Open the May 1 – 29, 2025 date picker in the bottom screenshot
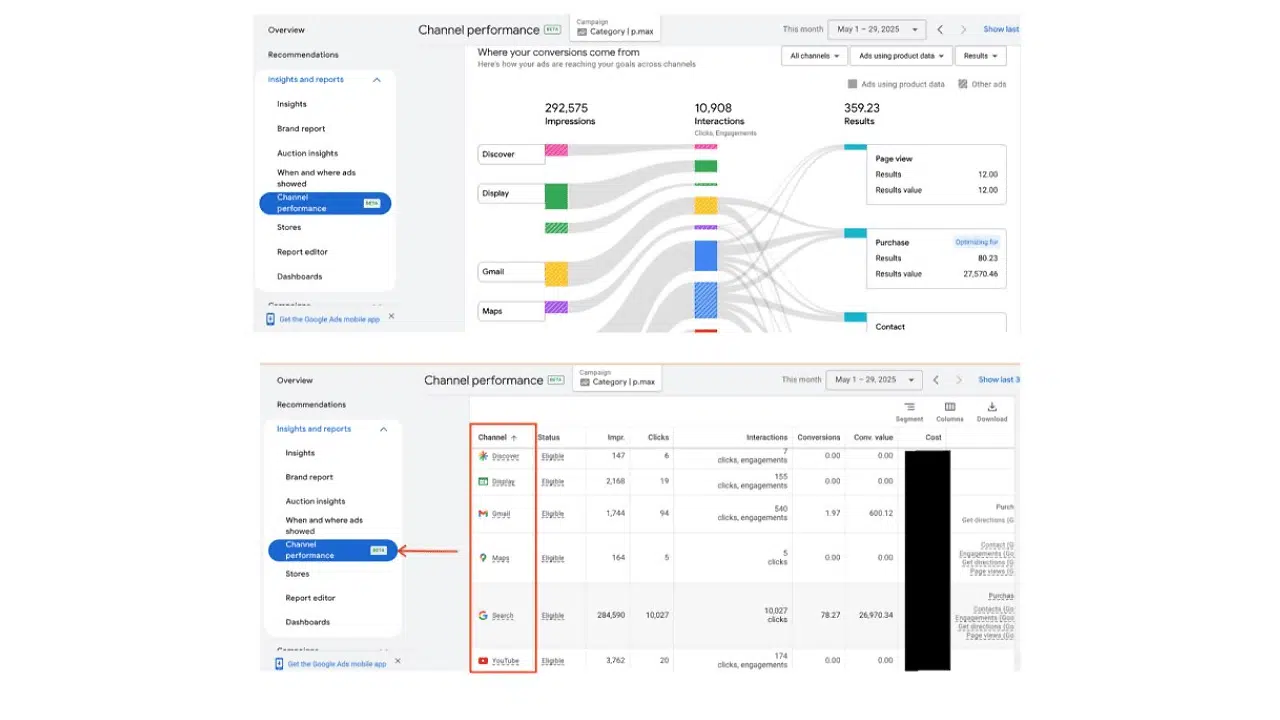 tap(873, 380)
